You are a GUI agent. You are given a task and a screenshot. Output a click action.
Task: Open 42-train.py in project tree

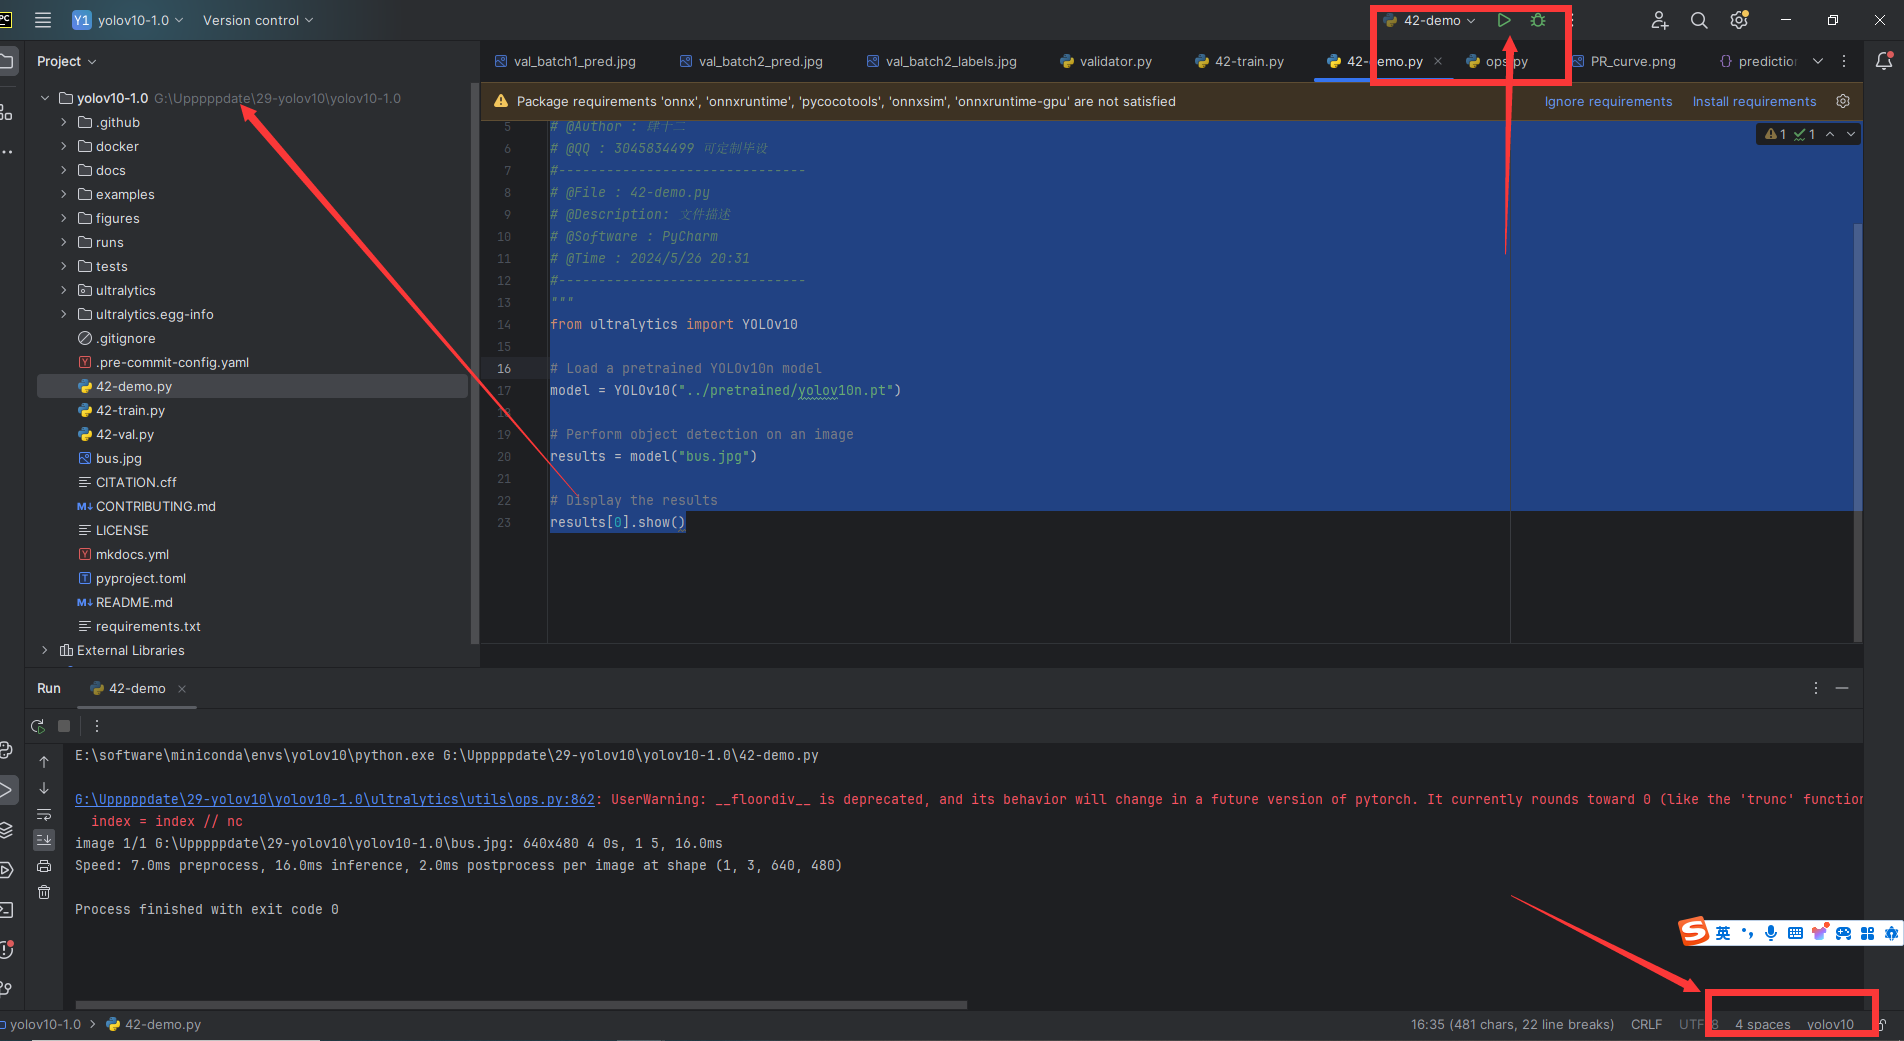pos(130,410)
